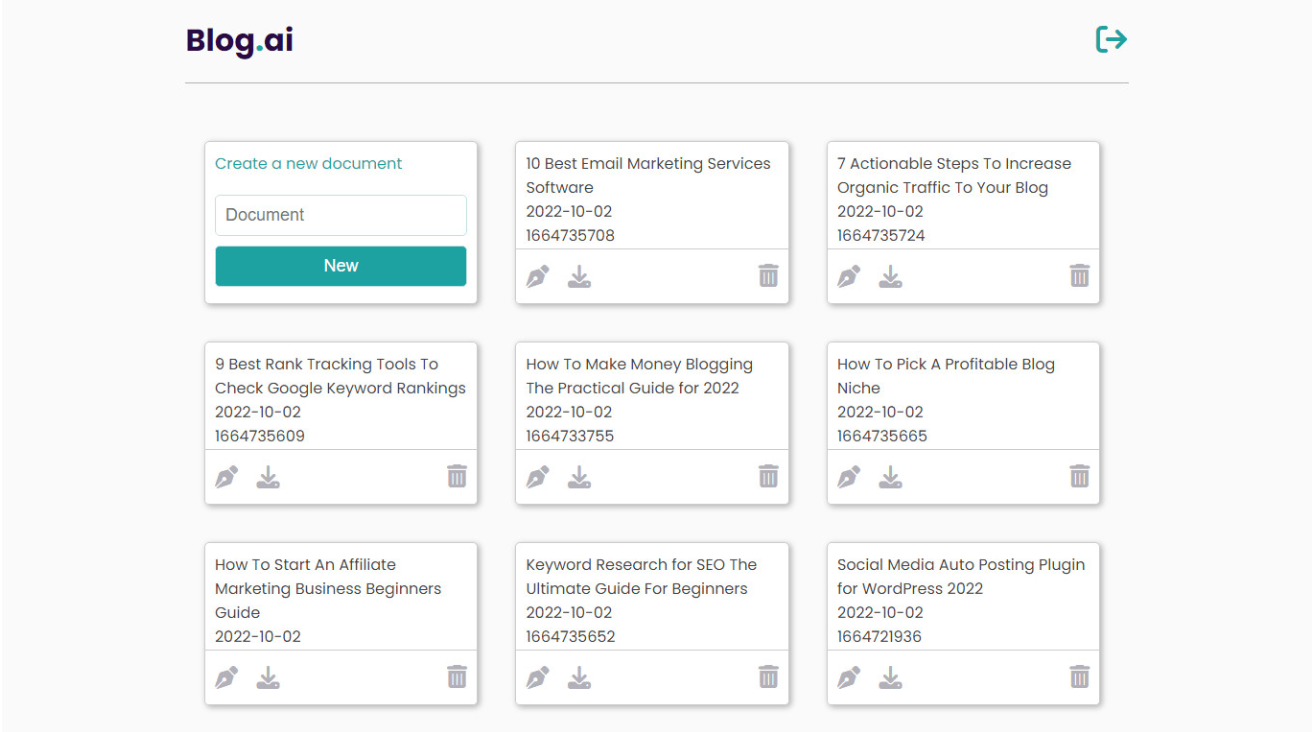Focus the Document name input field
The height and width of the screenshot is (732, 1314).
tap(340, 215)
